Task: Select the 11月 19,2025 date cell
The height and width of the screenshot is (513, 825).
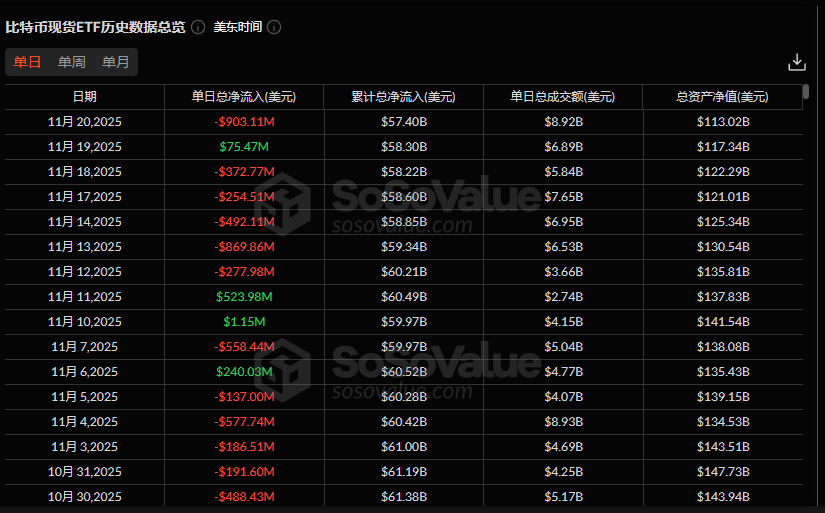Action: (x=85, y=147)
